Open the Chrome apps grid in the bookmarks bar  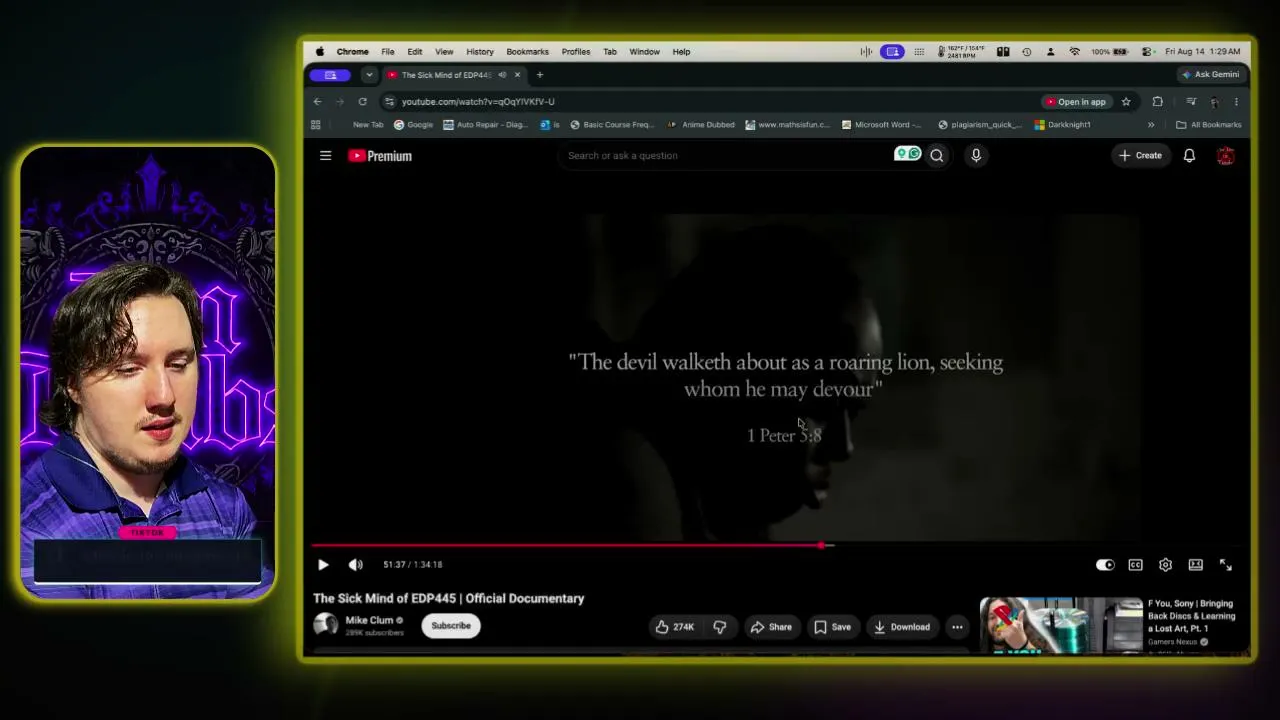316,125
